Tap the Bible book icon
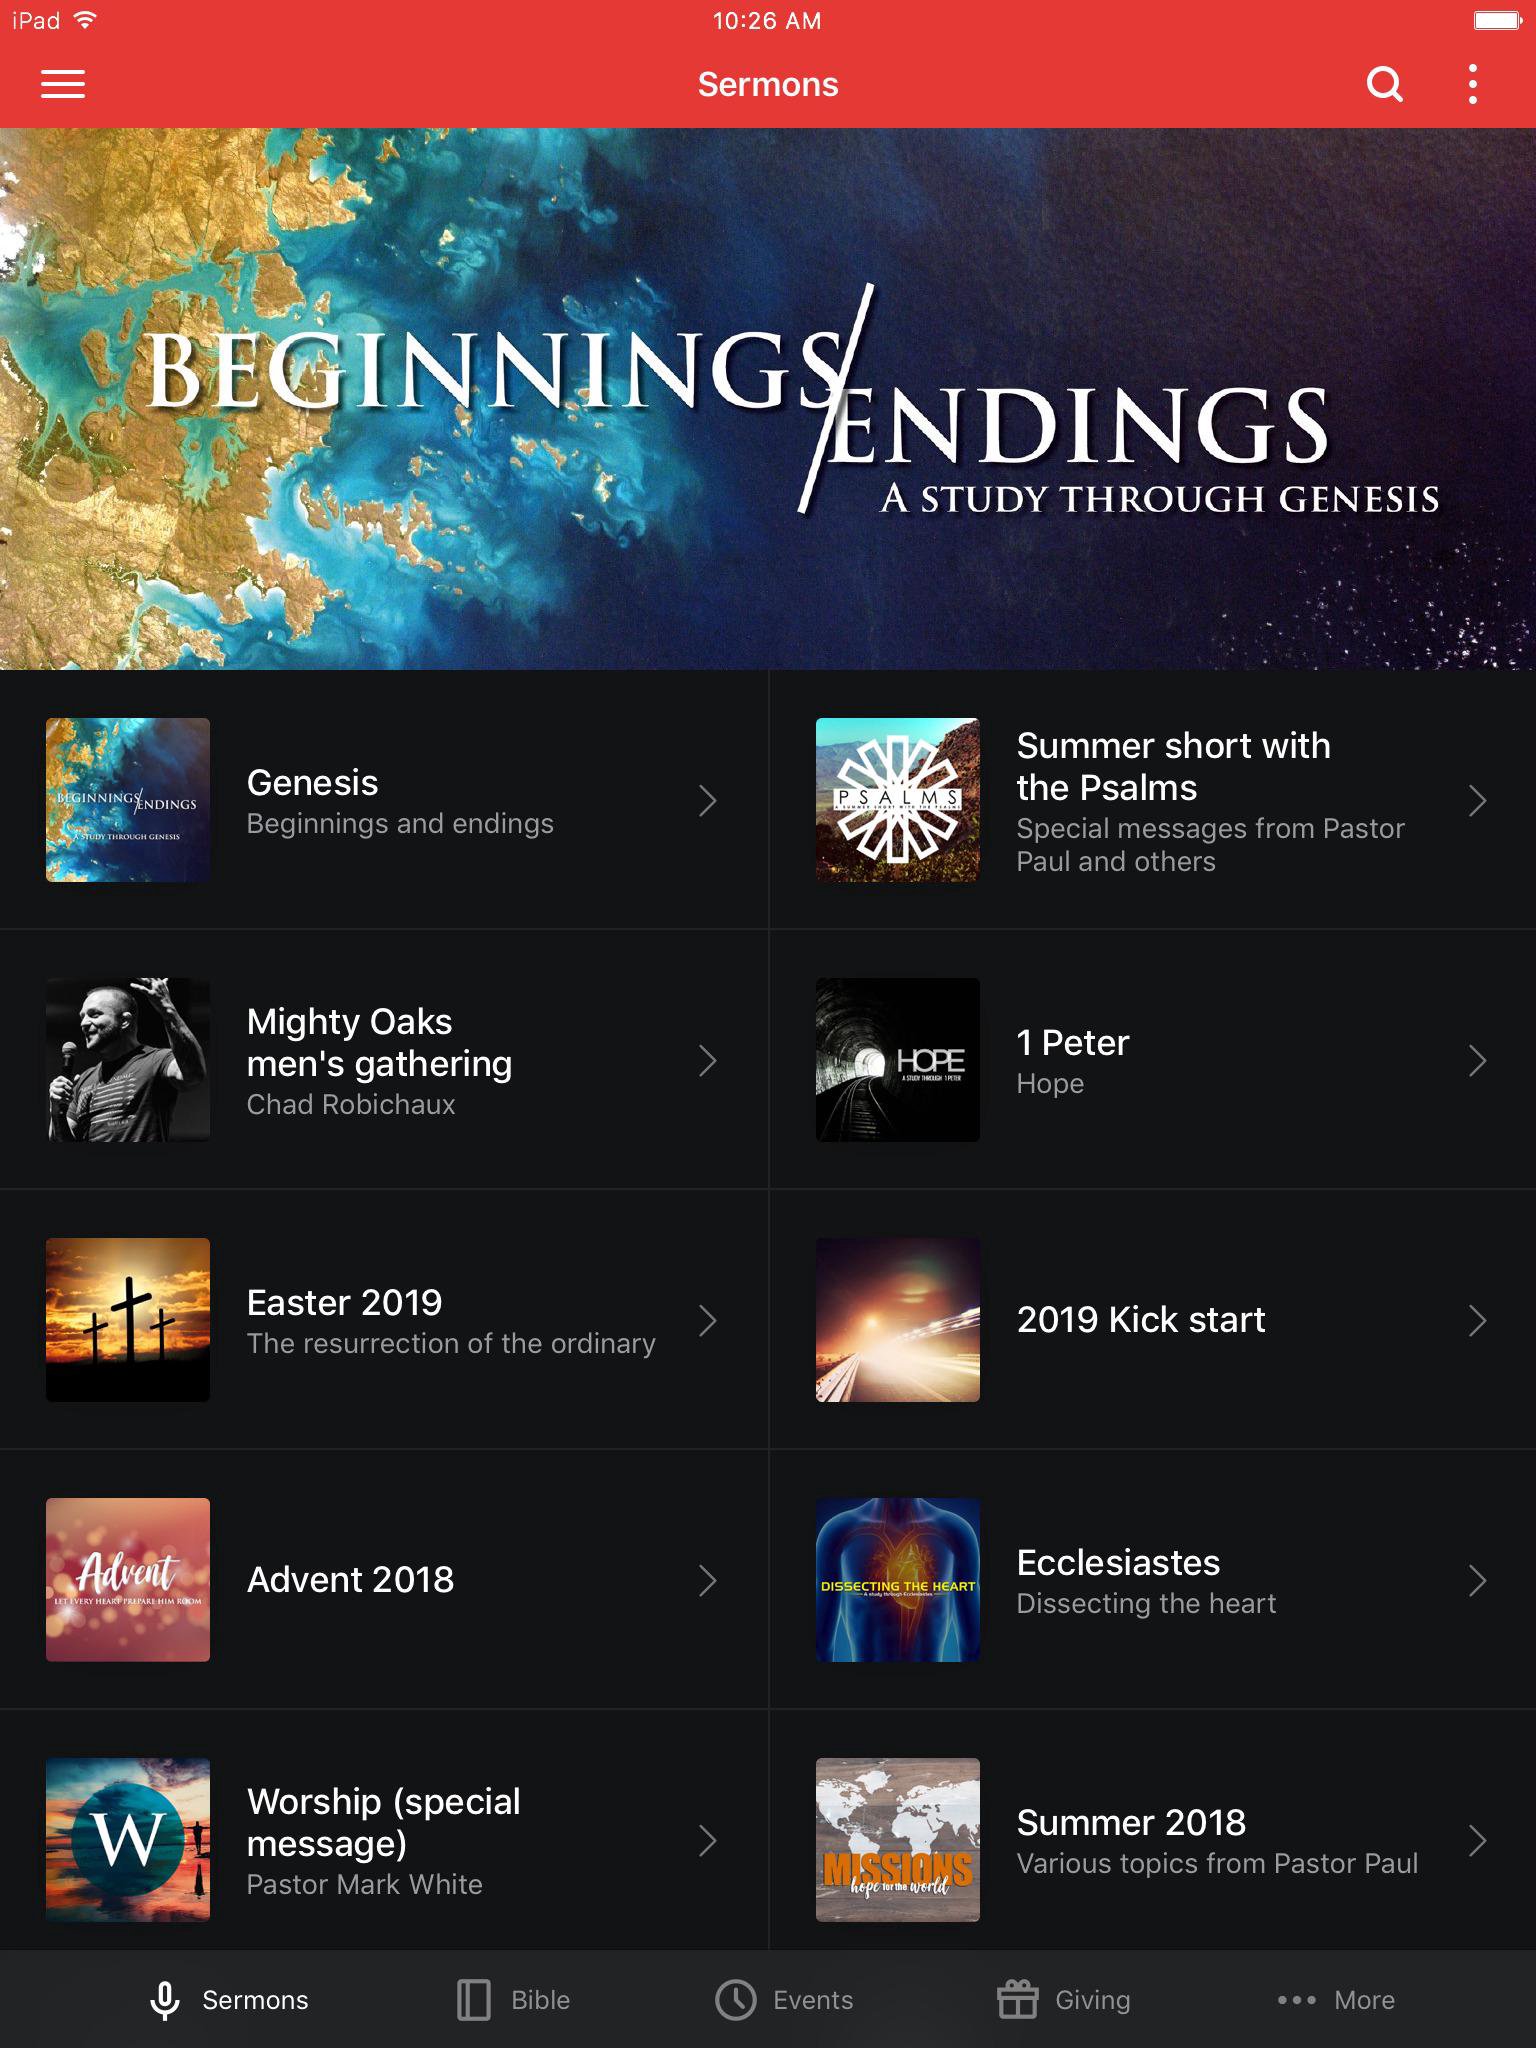The width and height of the screenshot is (1536, 2048). (473, 2000)
